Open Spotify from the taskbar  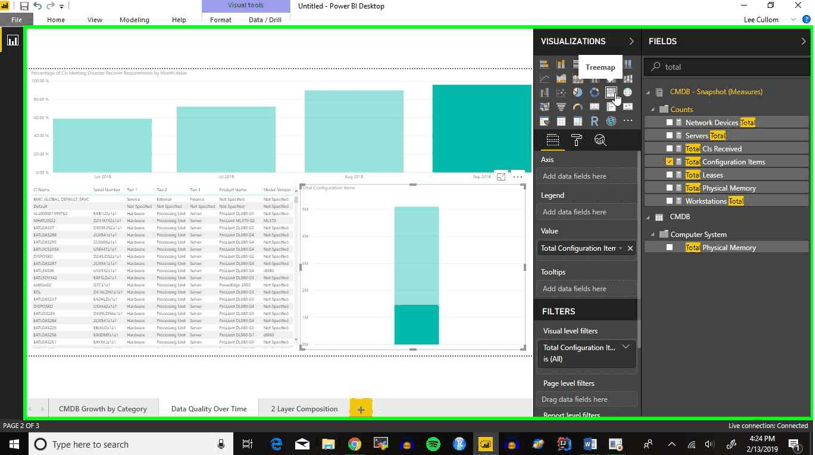click(432, 444)
